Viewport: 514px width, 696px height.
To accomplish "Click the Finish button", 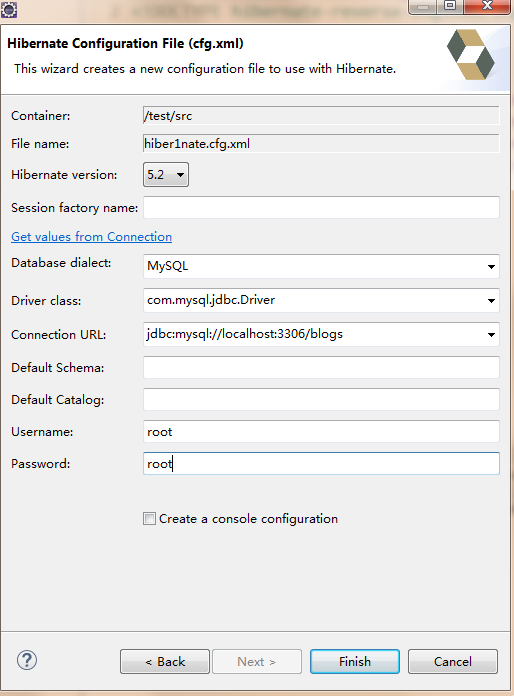I will tap(355, 661).
